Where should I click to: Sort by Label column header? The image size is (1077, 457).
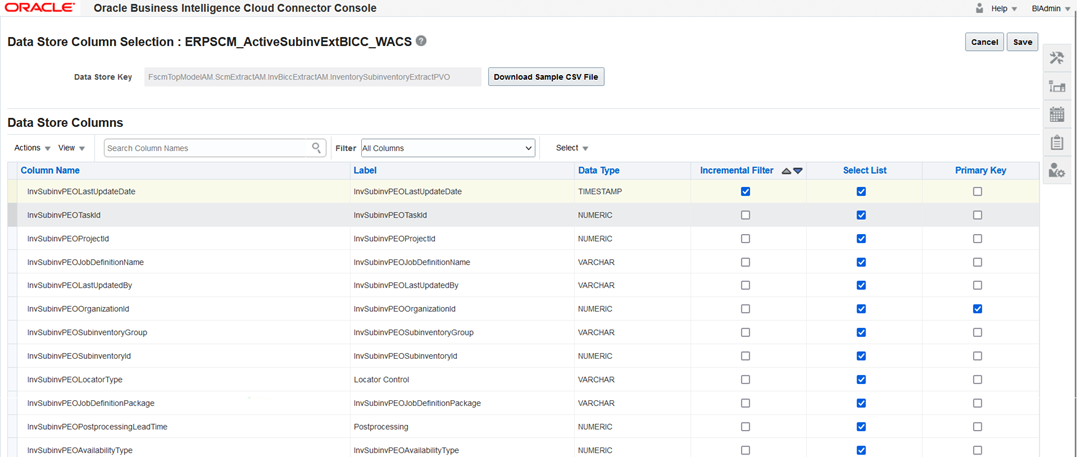pos(365,170)
